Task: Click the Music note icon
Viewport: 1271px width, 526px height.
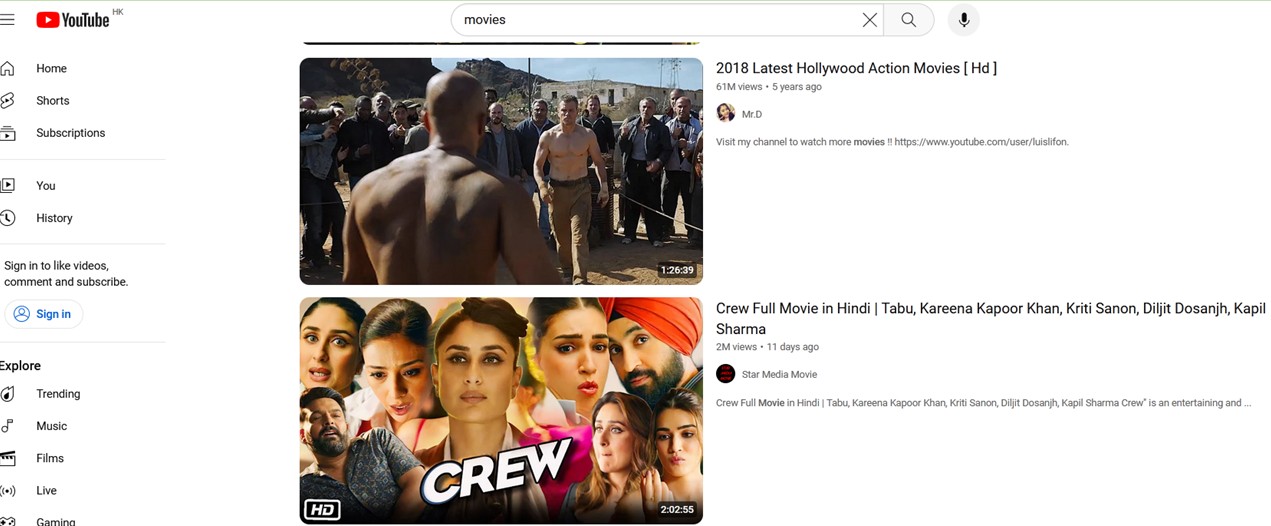Action: pyautogui.click(x=7, y=426)
